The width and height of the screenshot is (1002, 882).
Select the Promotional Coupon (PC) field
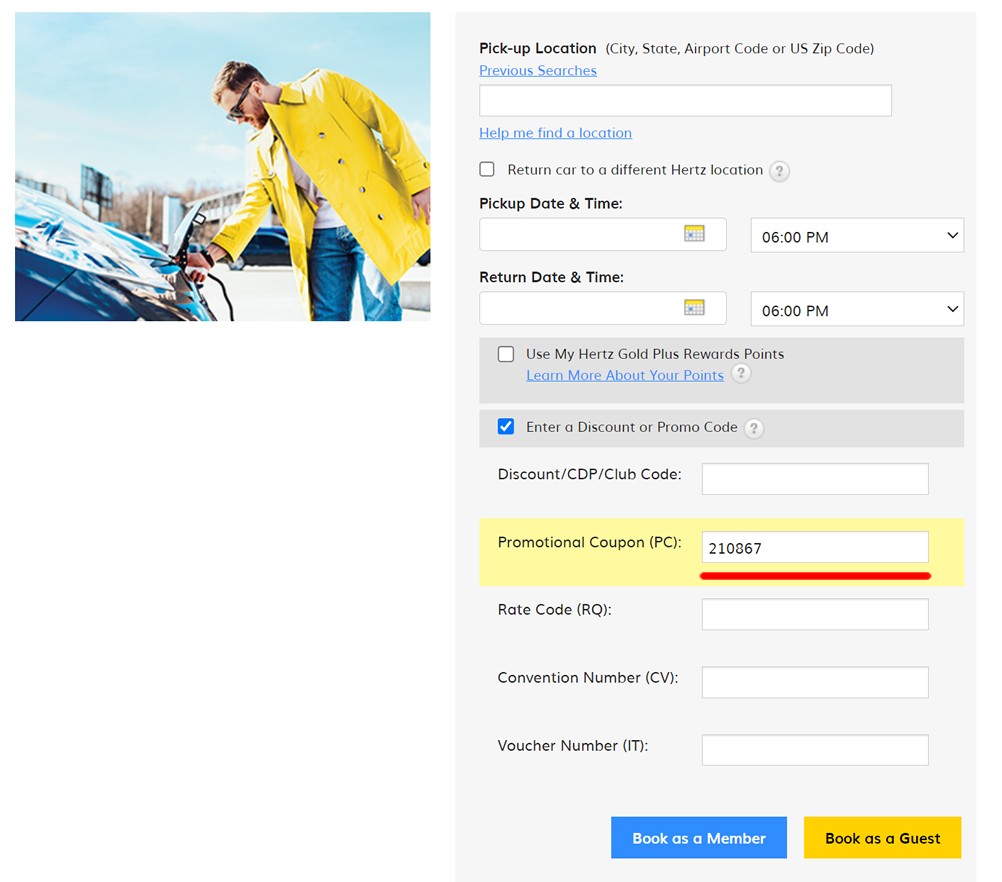[815, 547]
